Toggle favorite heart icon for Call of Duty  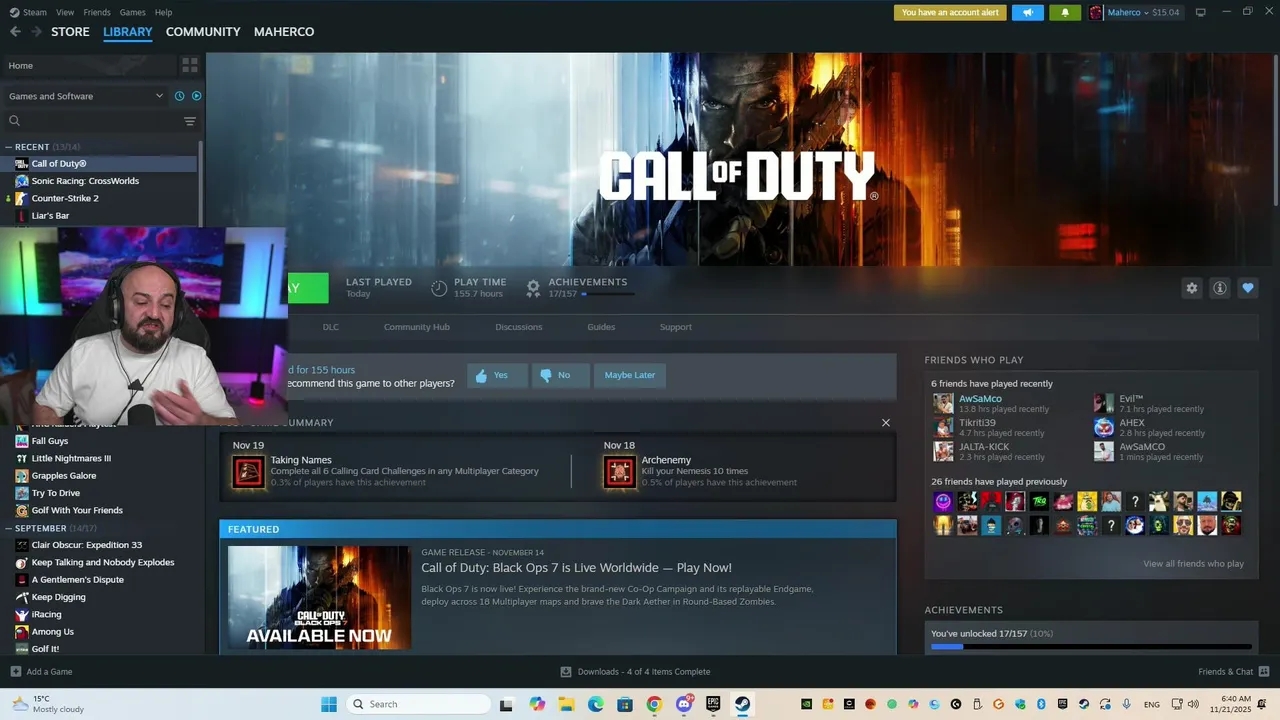point(1247,288)
